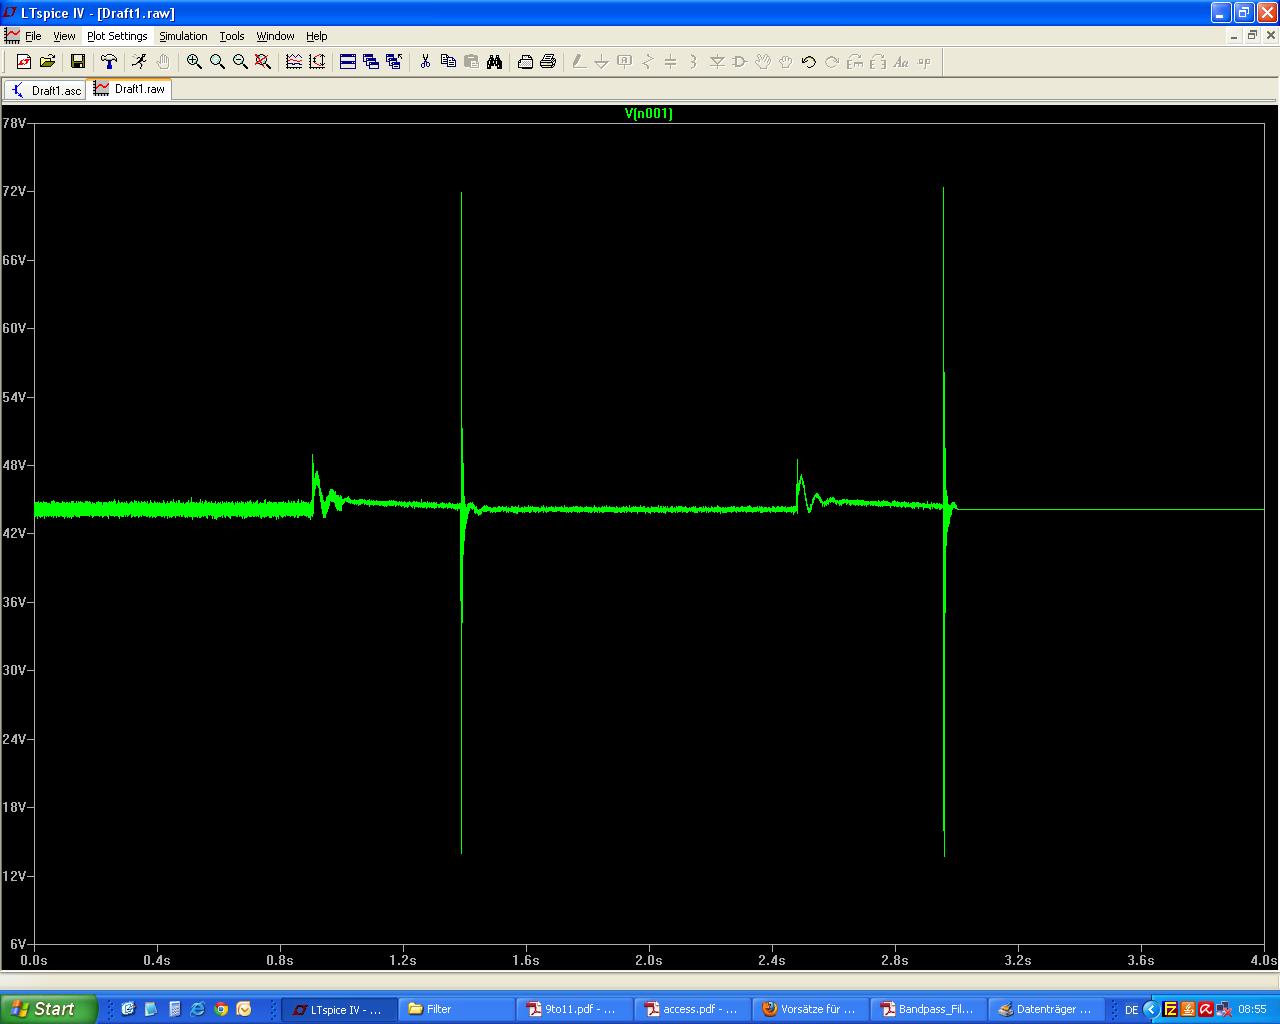This screenshot has width=1280, height=1024.
Task: Click the Cascade windows icon
Action: click(x=371, y=62)
